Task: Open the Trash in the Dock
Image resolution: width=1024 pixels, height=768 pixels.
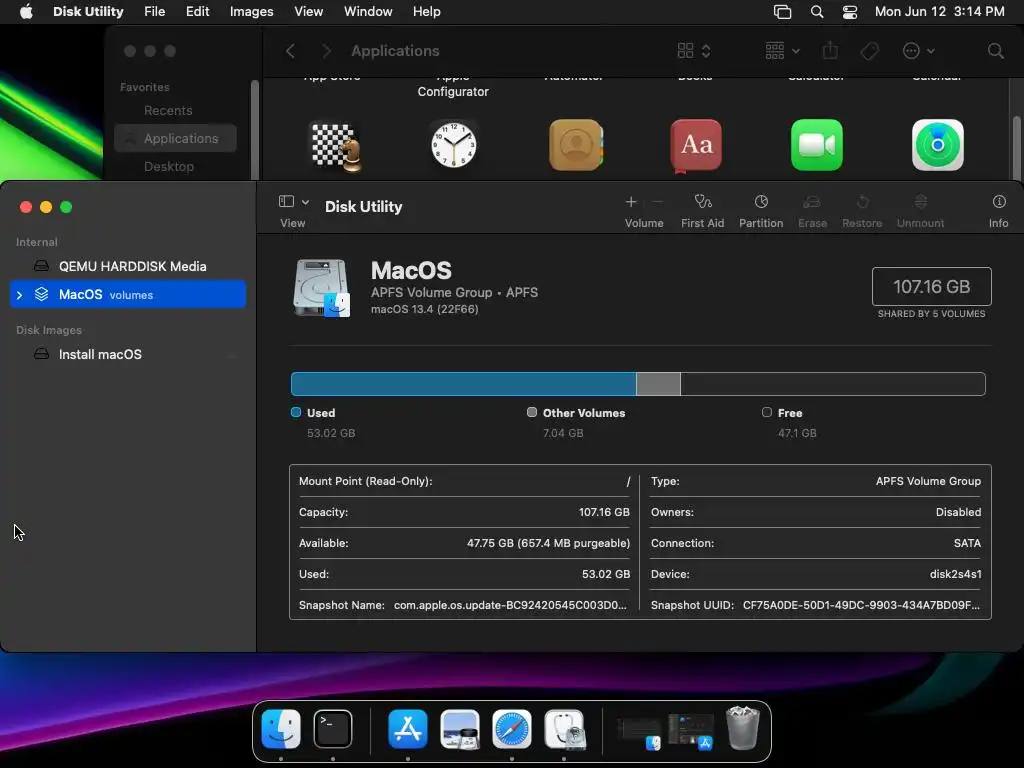Action: [x=743, y=728]
